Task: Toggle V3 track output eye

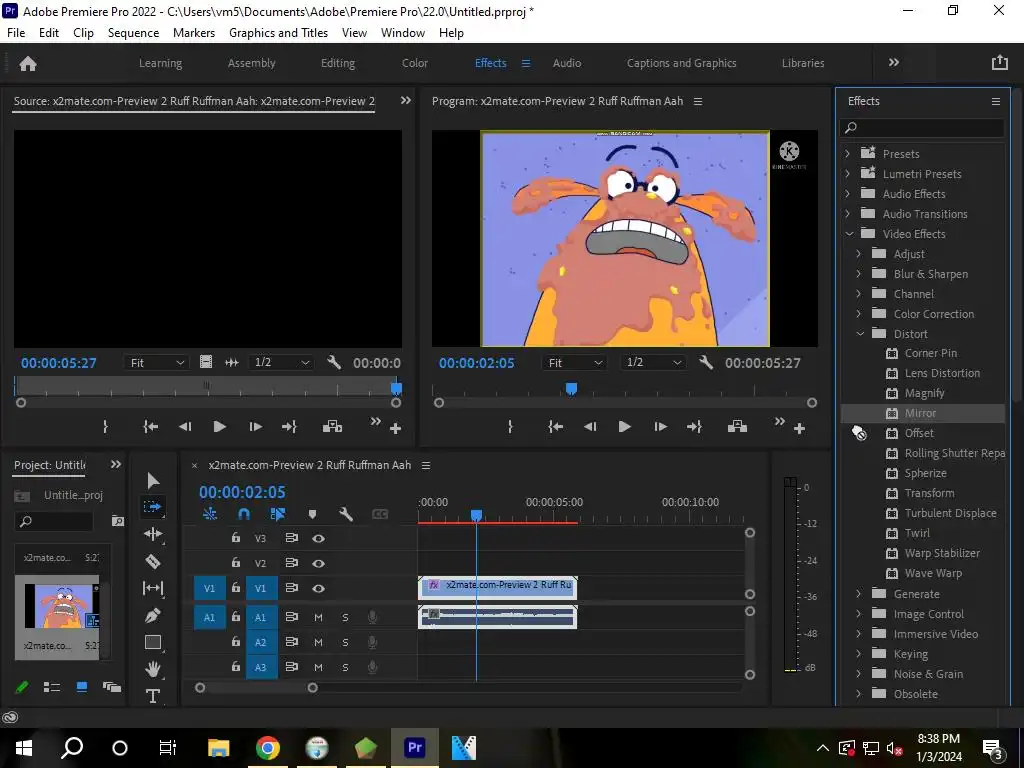Action: click(x=318, y=538)
